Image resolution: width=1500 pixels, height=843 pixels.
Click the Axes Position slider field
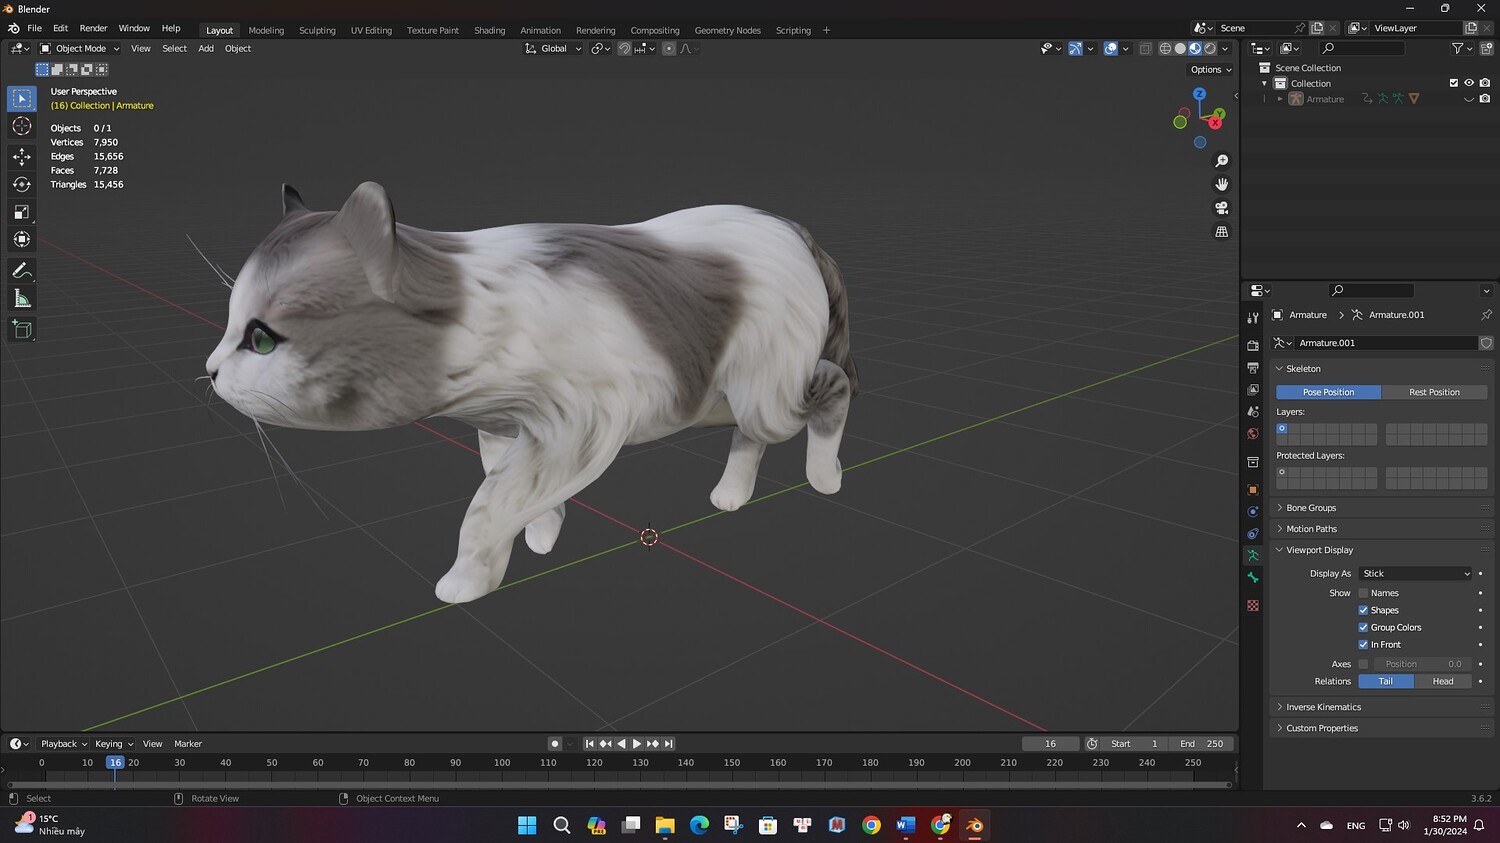tap(1422, 664)
